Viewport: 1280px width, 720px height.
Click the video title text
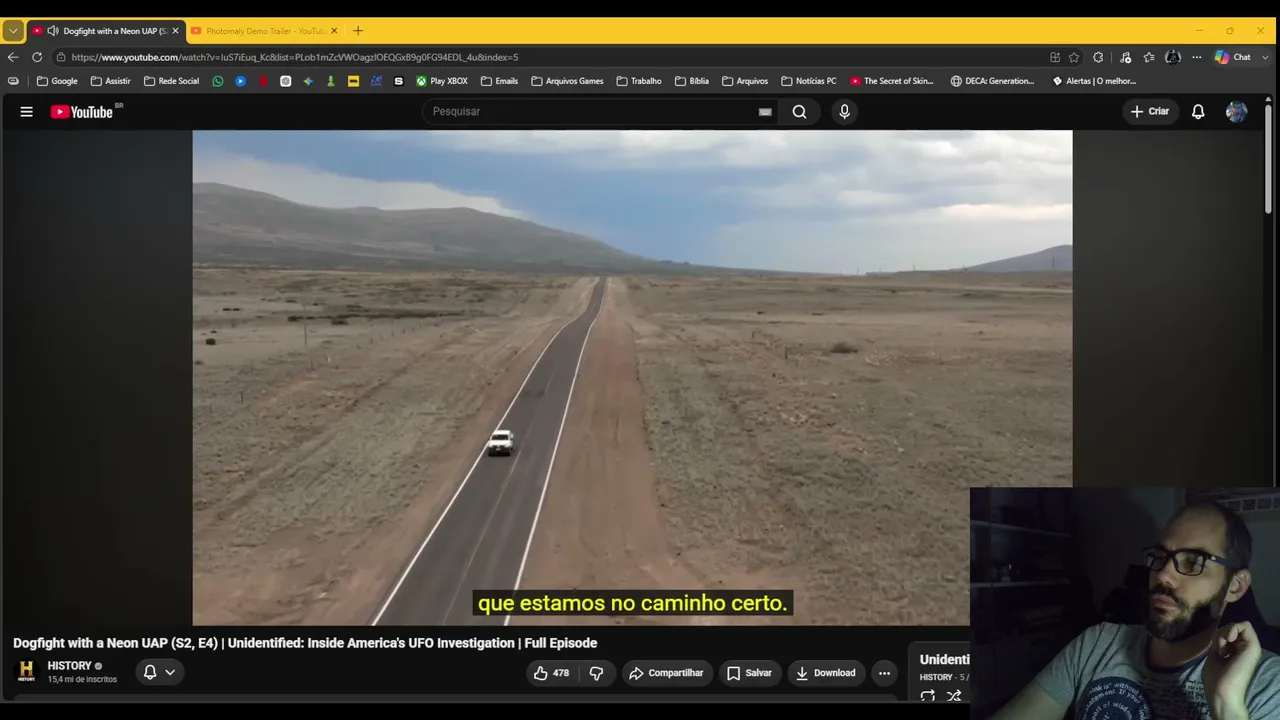click(x=305, y=643)
